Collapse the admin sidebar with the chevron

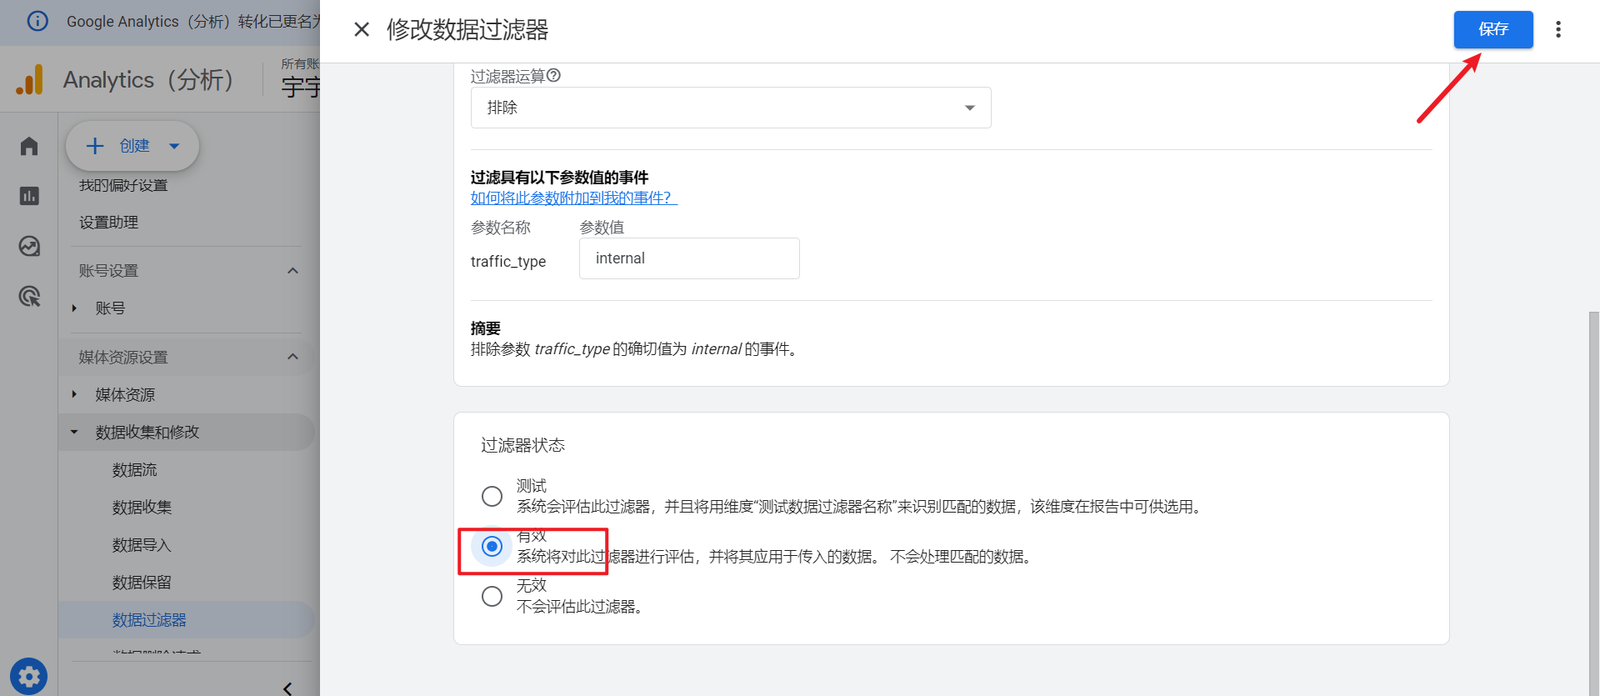pyautogui.click(x=288, y=688)
